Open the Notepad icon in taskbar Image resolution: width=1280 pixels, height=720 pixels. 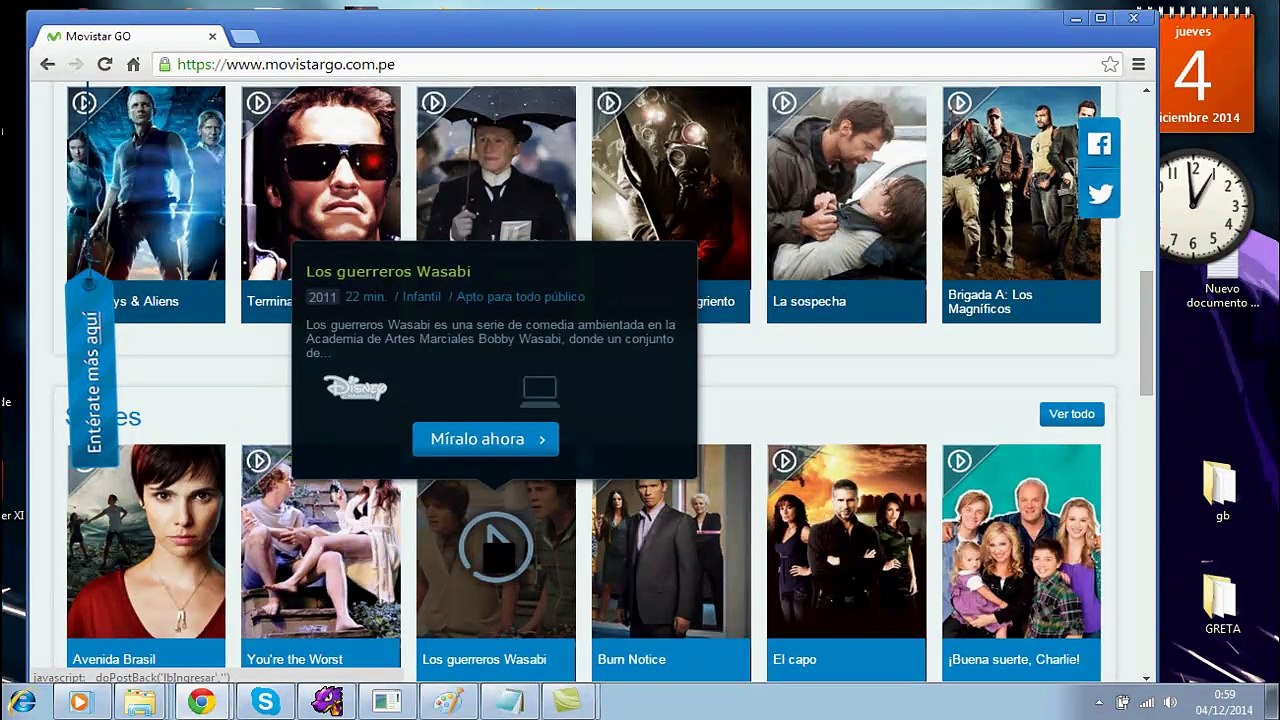point(509,702)
